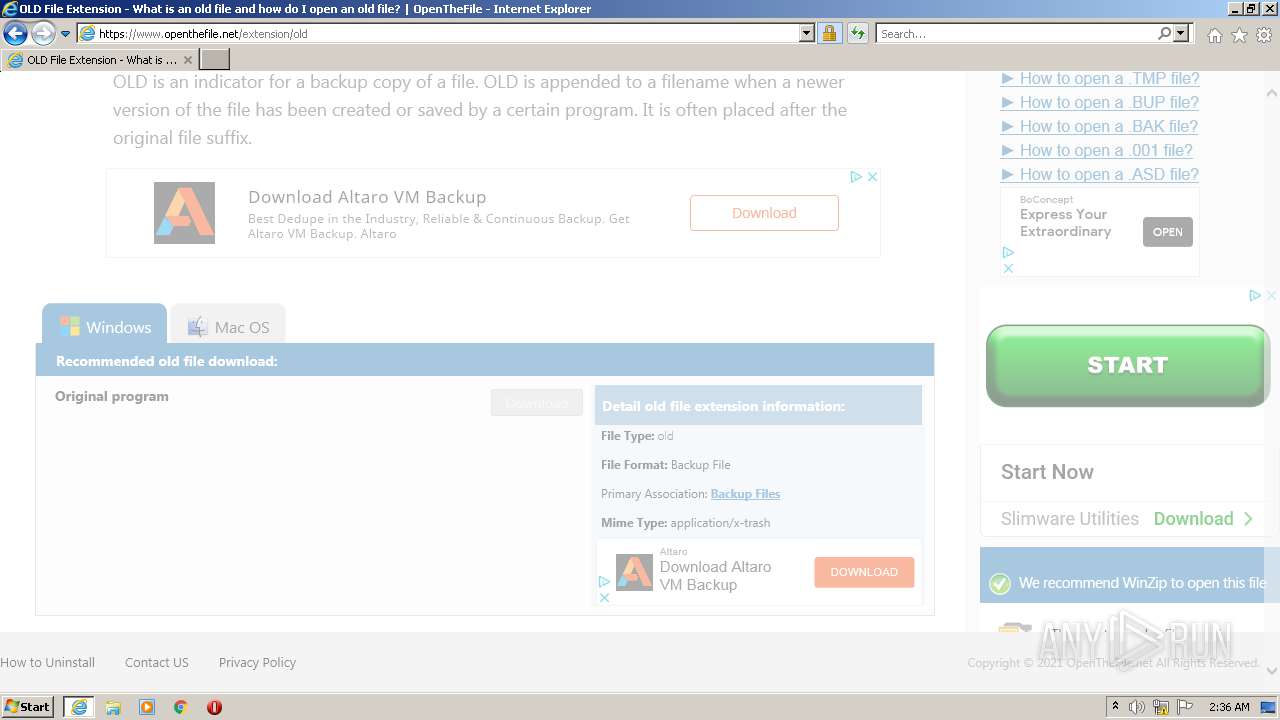View the security lock icon report

point(829,33)
